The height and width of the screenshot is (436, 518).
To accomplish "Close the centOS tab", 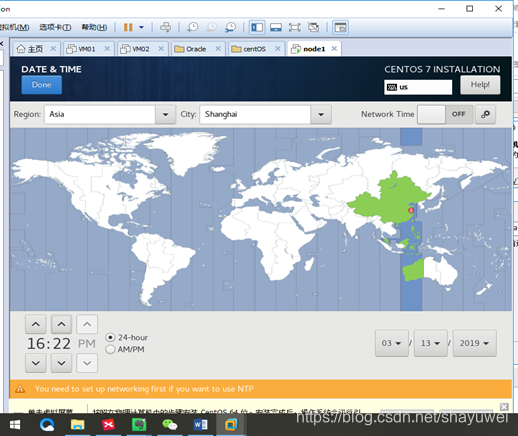I will [x=278, y=49].
